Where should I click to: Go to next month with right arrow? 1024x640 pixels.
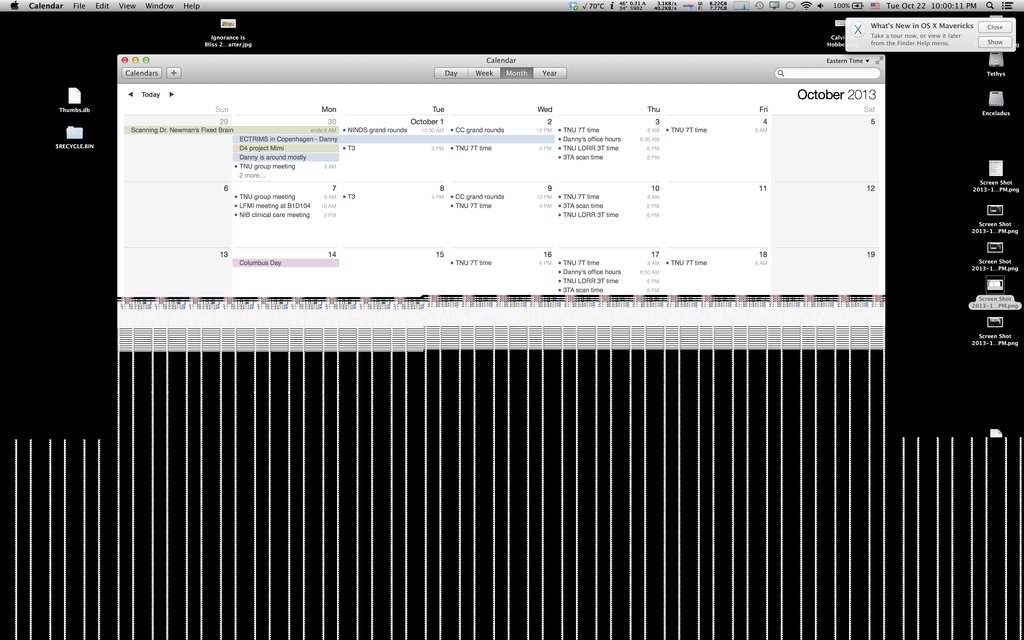(172, 95)
